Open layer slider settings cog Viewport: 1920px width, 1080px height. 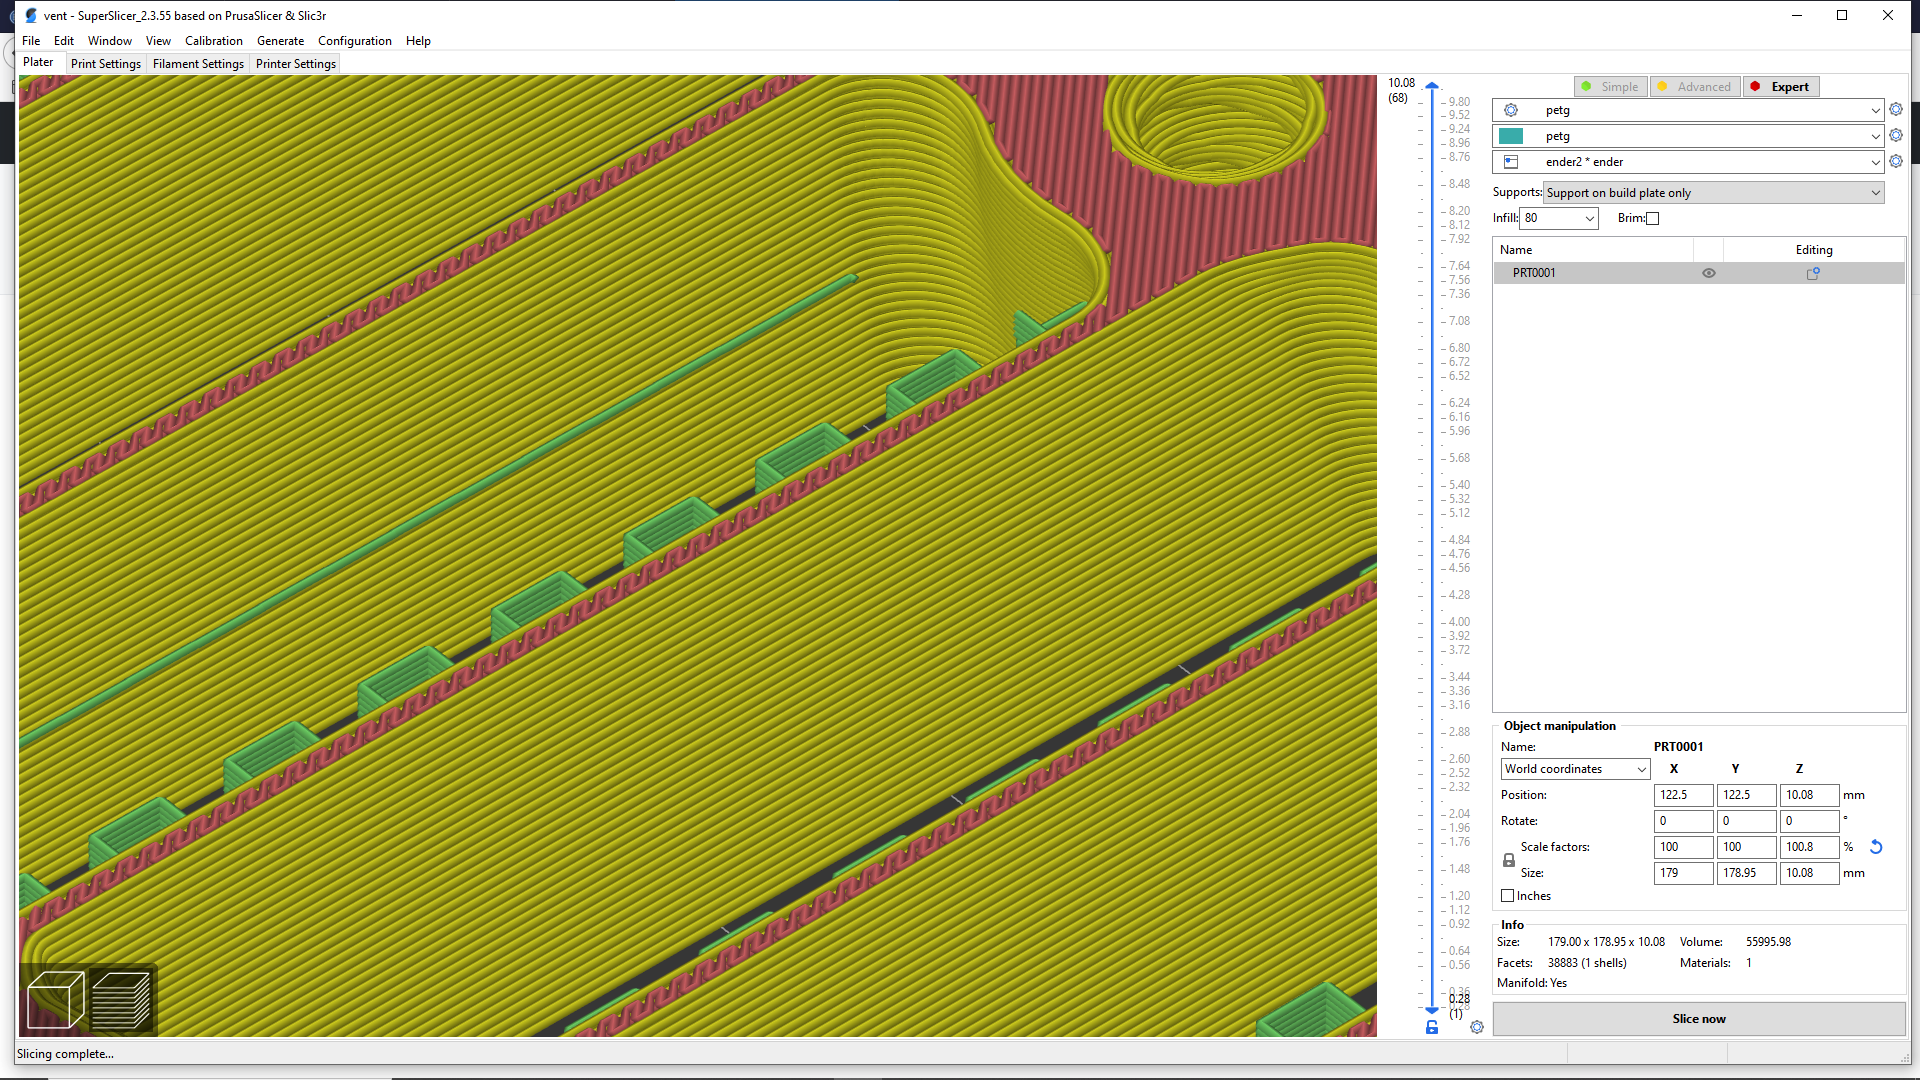[x=1477, y=1027]
